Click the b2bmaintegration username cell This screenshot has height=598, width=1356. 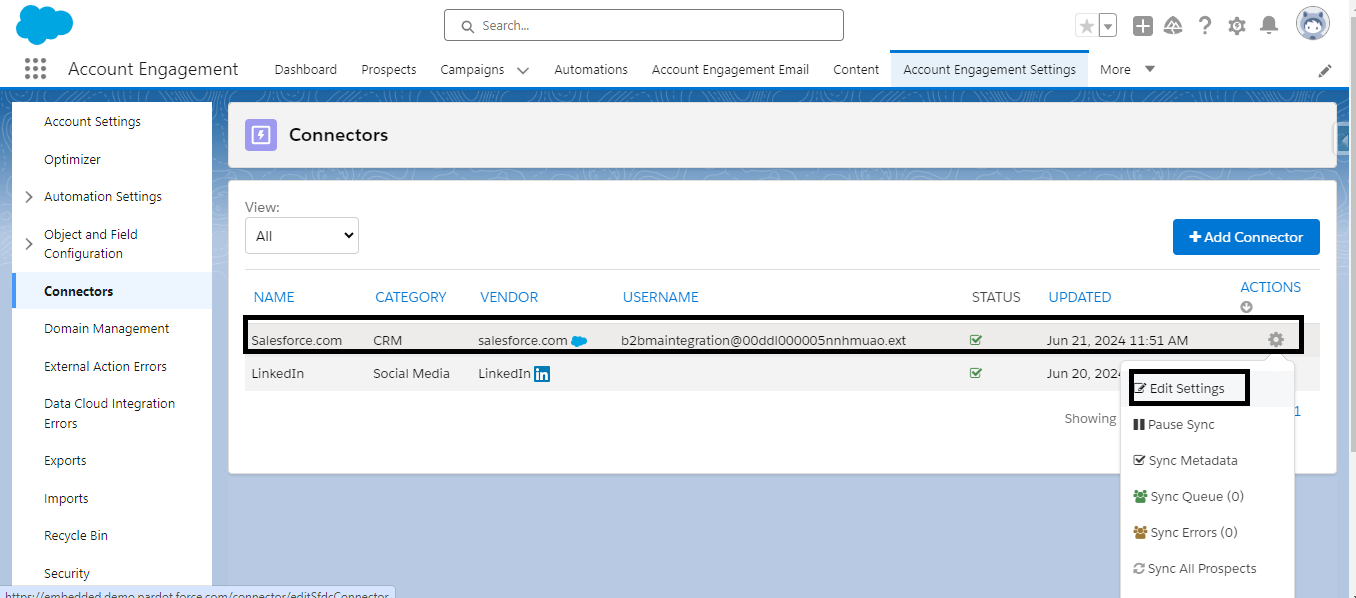tap(763, 340)
